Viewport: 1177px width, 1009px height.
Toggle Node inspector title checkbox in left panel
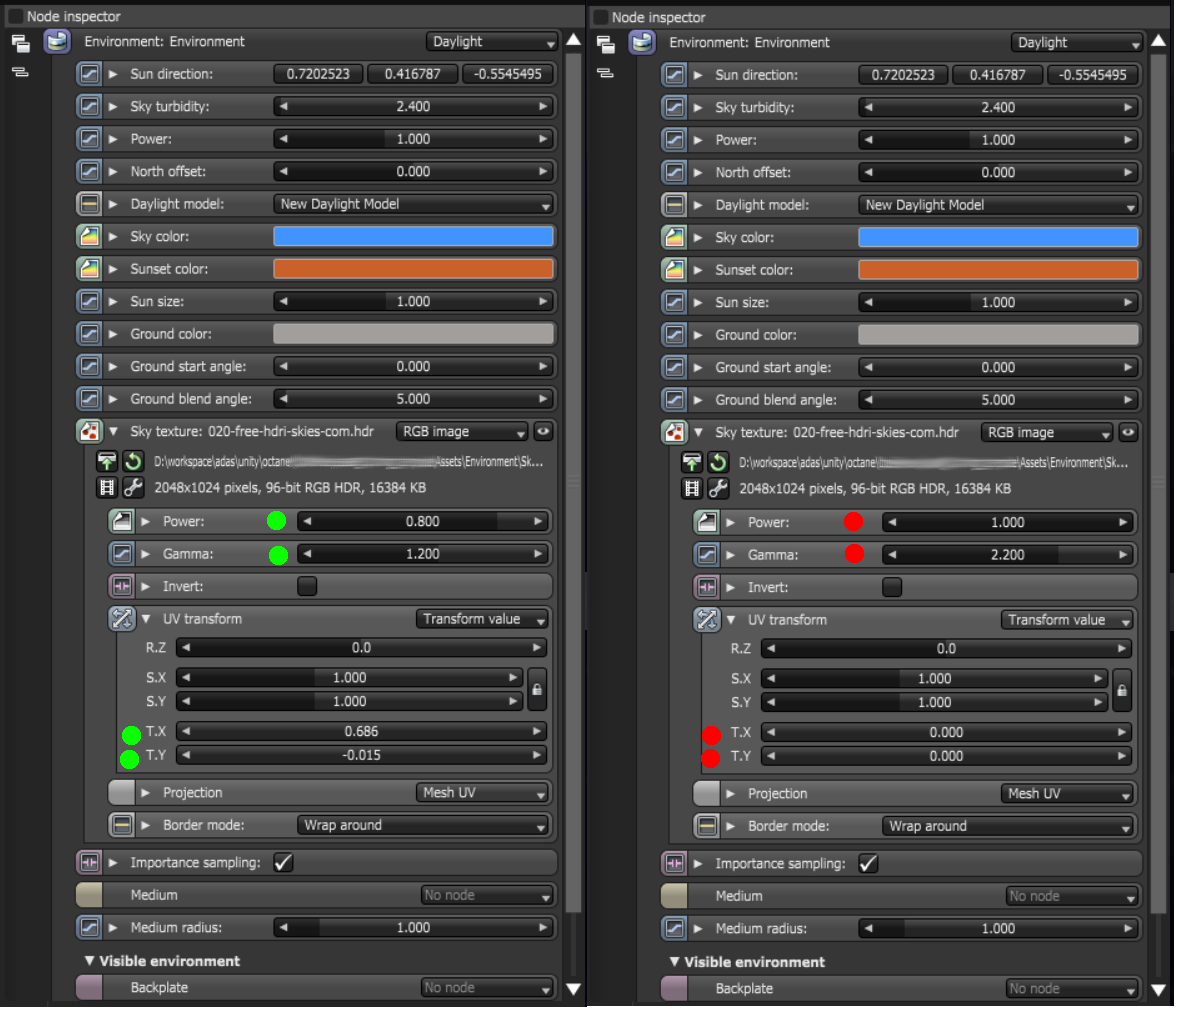tap(15, 16)
